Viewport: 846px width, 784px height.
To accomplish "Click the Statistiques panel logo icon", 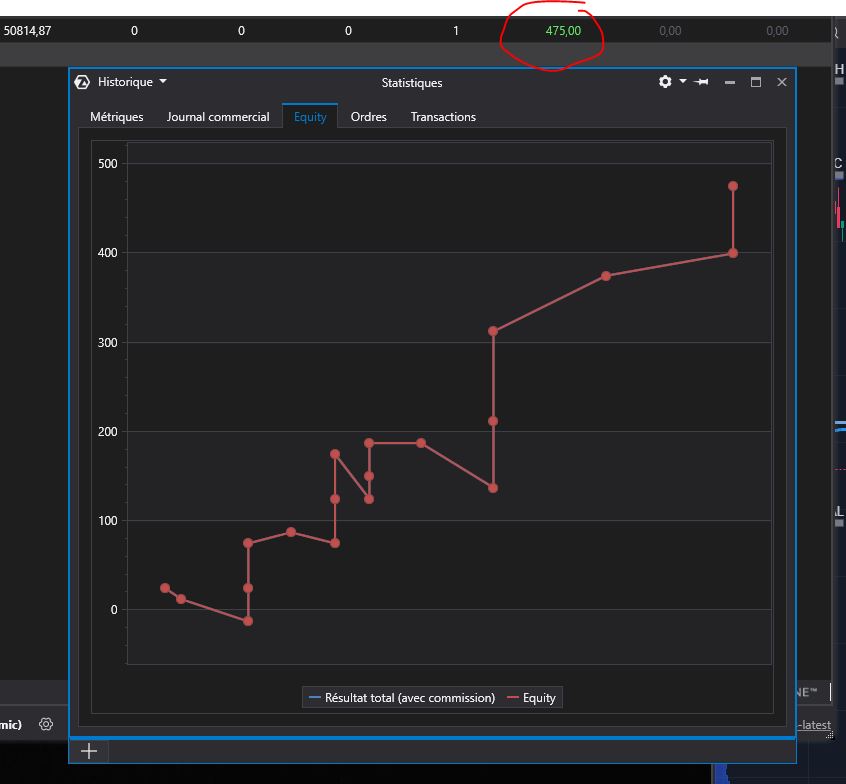I will (82, 82).
